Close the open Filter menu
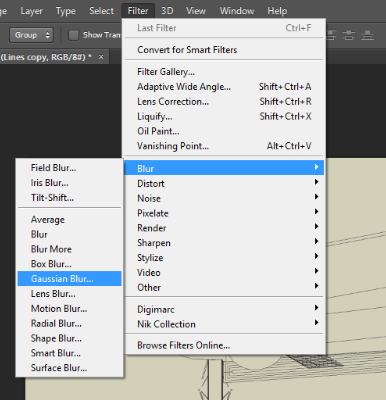 point(138,11)
